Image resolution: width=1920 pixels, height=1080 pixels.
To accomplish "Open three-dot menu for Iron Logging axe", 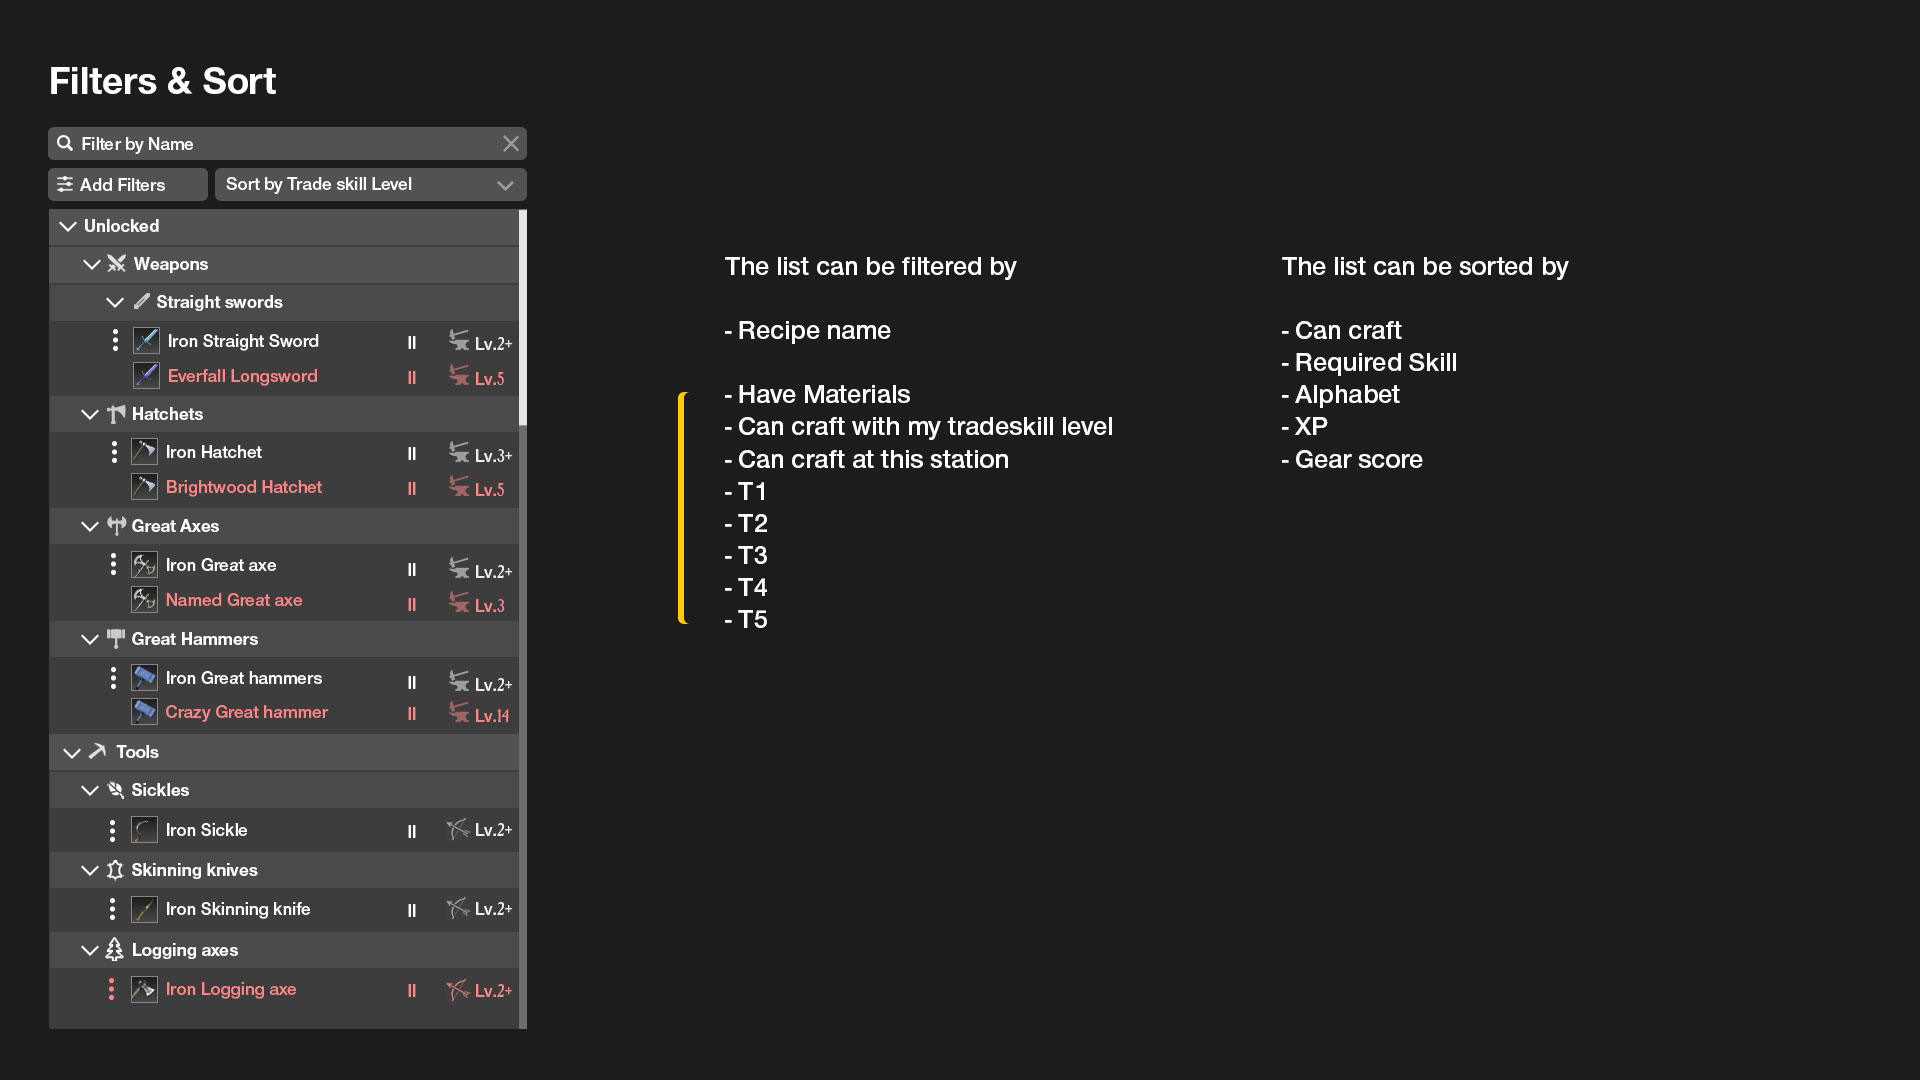I will 111,989.
